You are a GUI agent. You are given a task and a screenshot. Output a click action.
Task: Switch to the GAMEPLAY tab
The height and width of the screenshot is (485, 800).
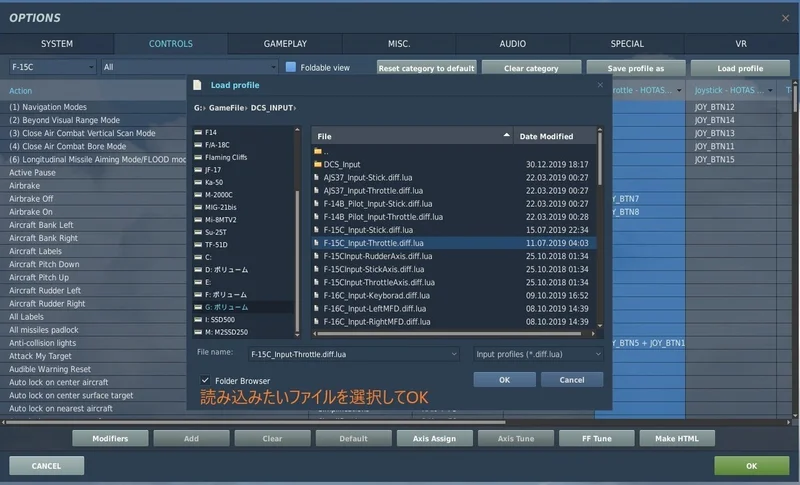point(285,44)
